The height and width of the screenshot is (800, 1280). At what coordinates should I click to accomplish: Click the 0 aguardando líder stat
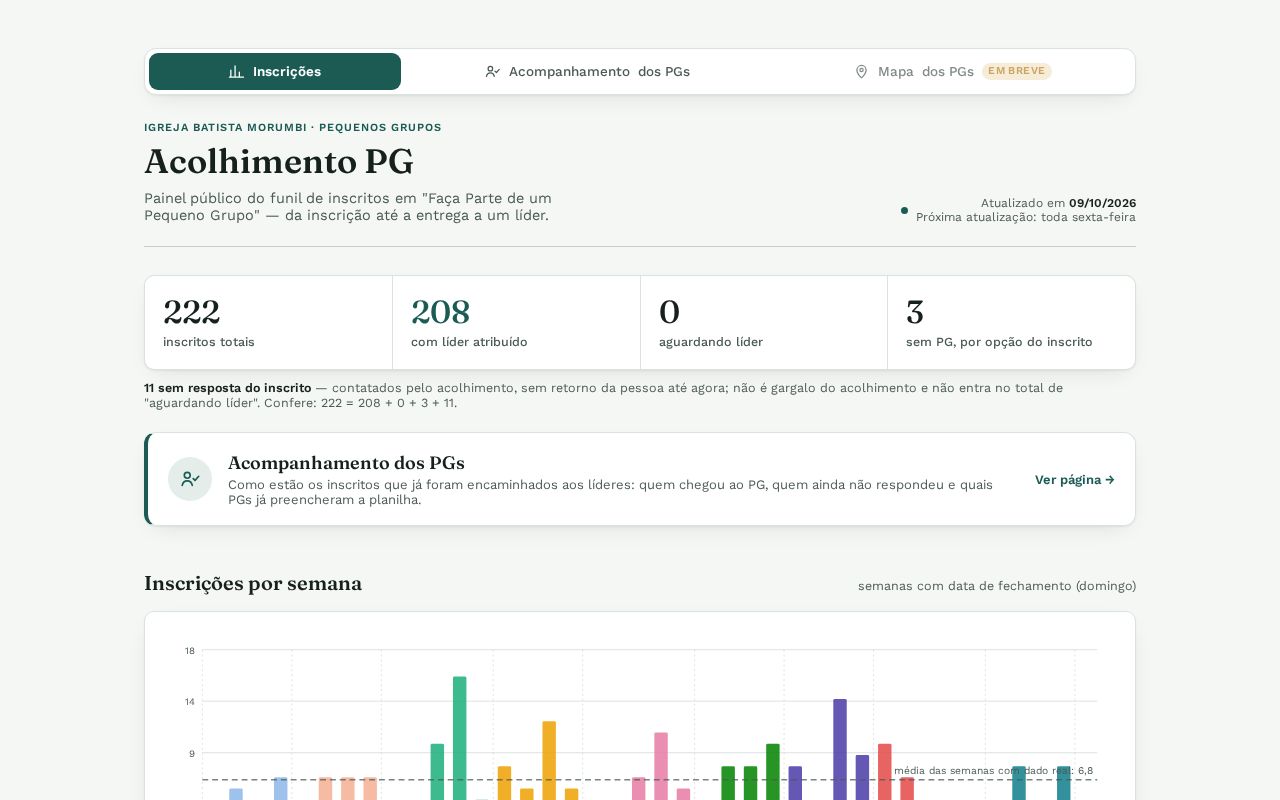click(764, 322)
